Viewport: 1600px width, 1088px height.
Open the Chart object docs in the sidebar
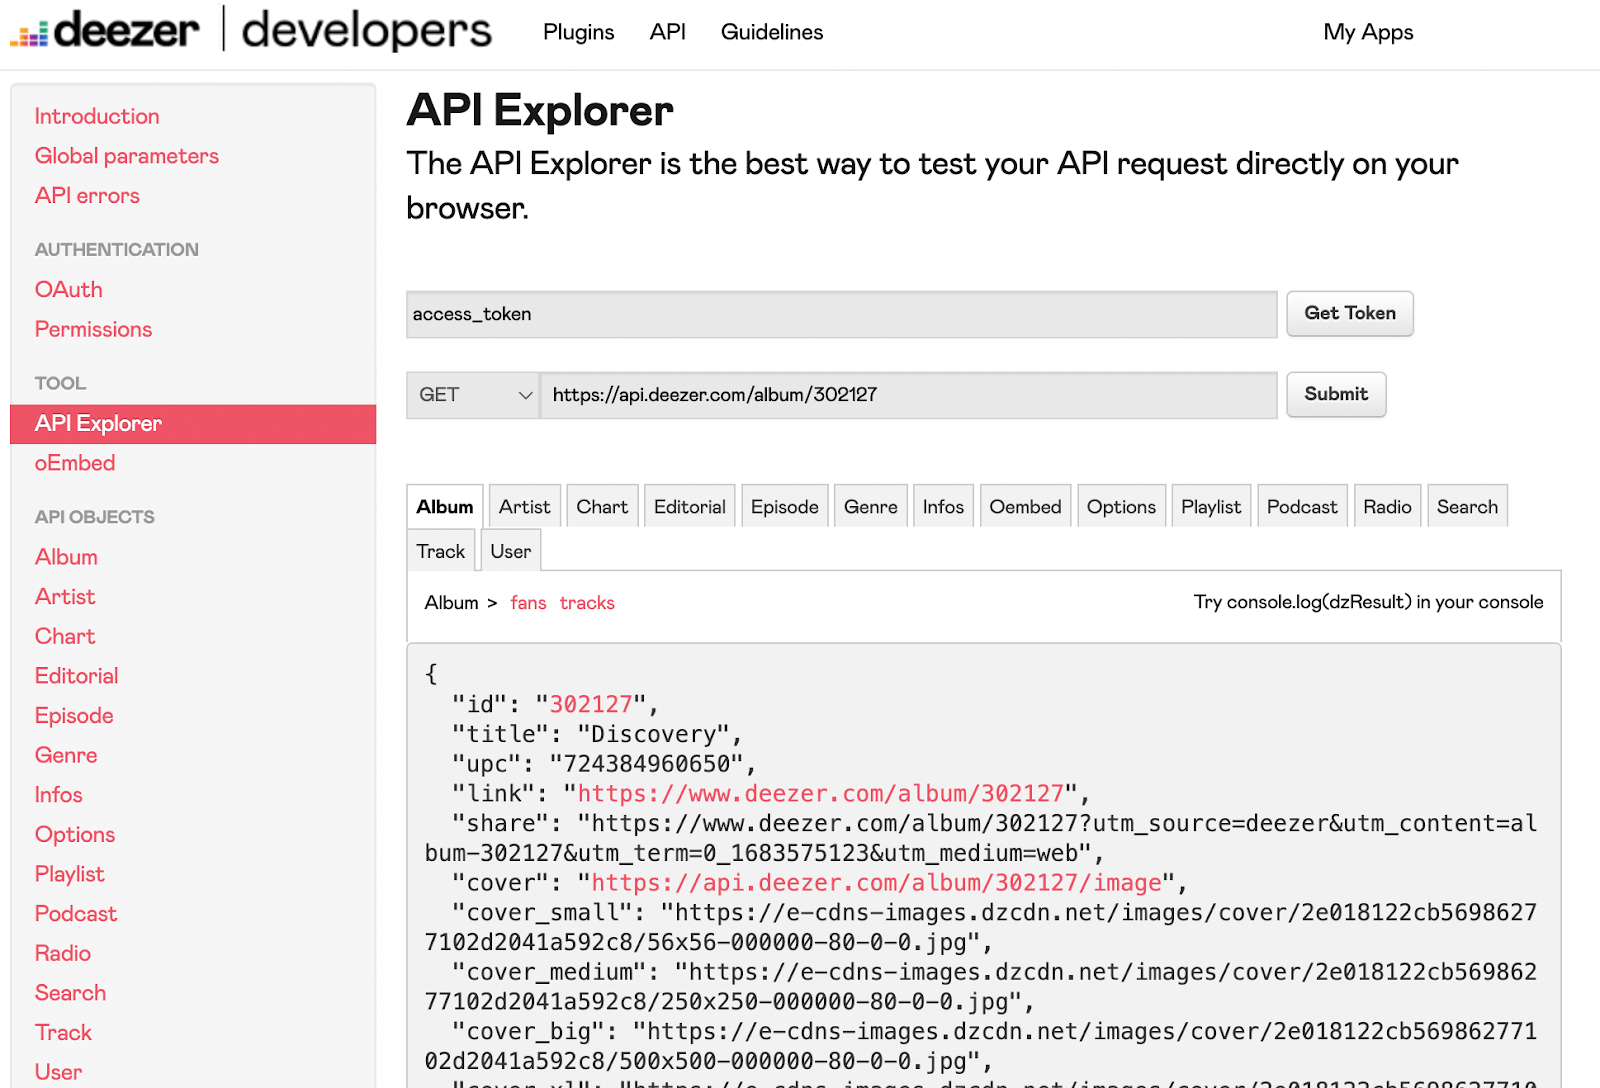65,636
